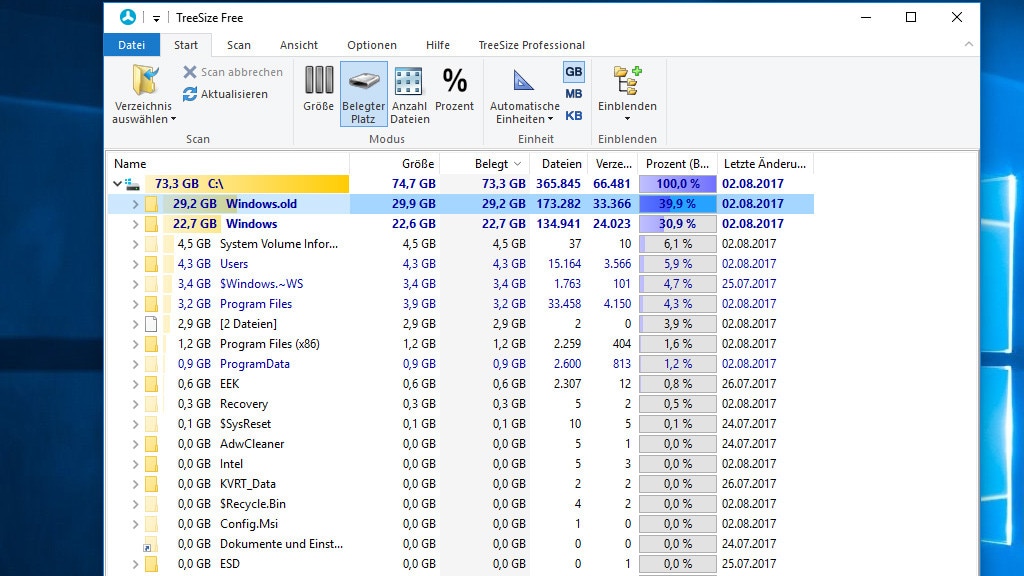Screen dimensions: 1024x576
Task: Switch to the Optionen tab
Action: [372, 45]
